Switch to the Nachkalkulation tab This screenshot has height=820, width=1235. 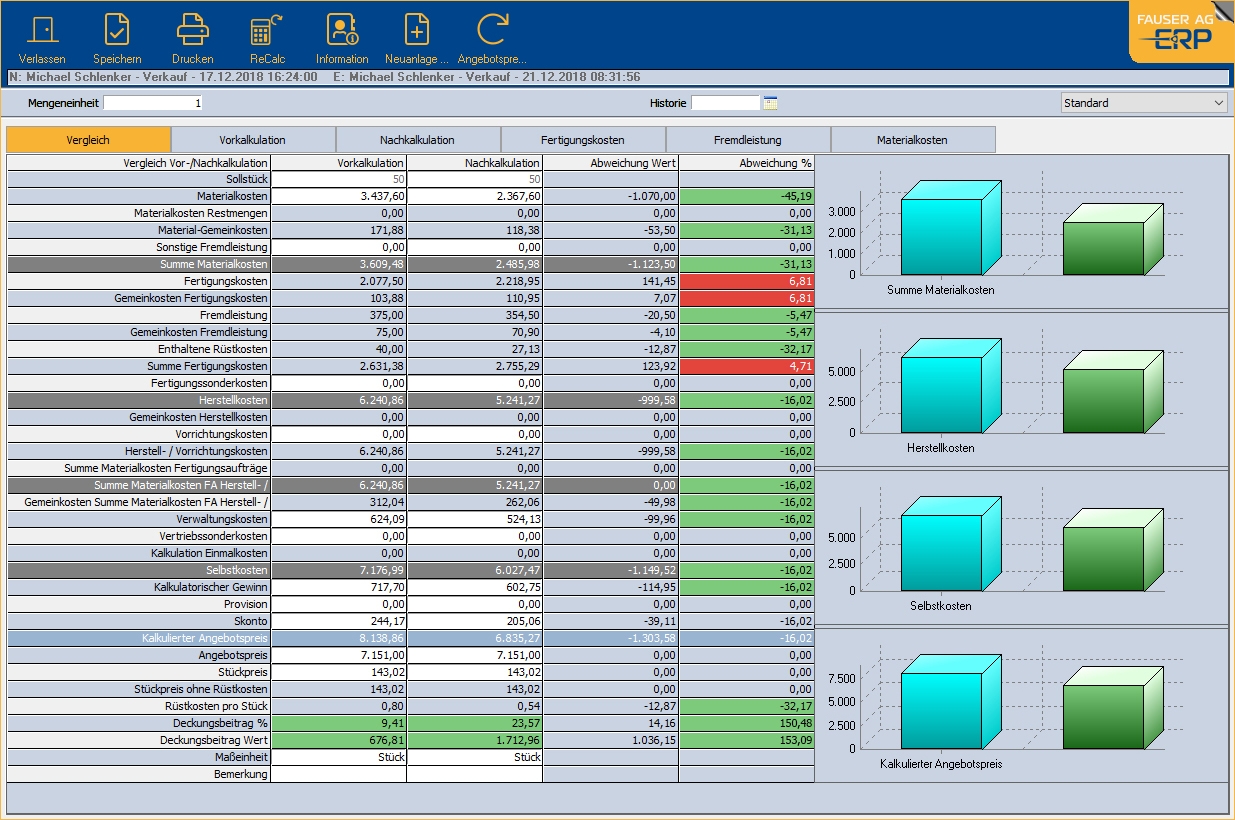click(418, 140)
